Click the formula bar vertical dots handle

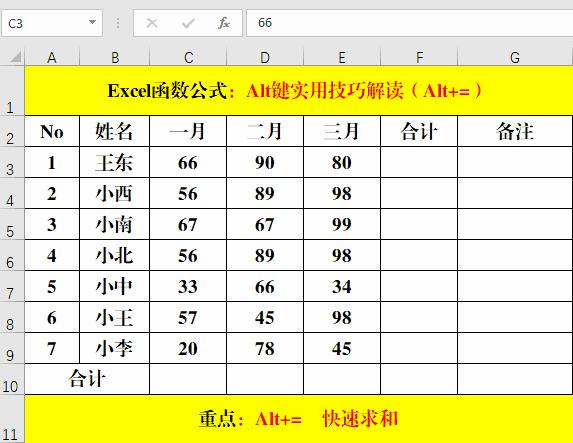pos(118,23)
